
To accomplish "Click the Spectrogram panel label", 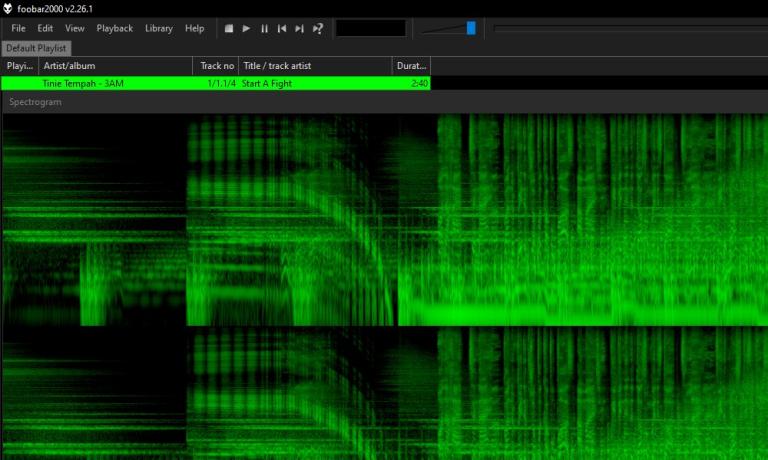I will (35, 102).
